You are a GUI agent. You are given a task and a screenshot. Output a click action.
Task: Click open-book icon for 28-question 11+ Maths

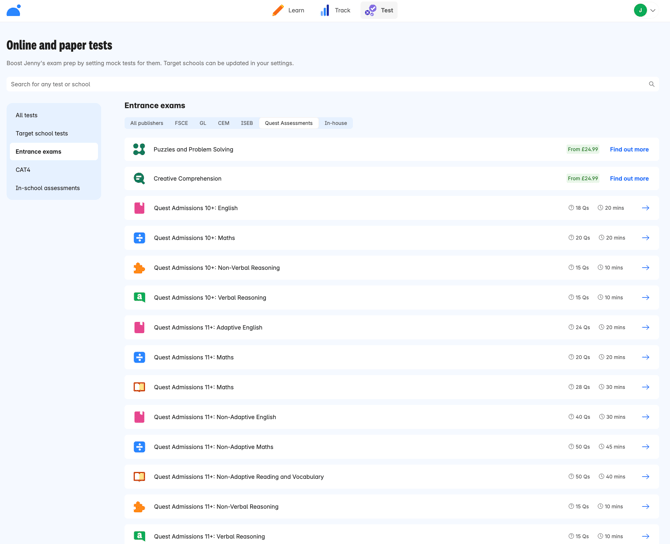click(139, 387)
